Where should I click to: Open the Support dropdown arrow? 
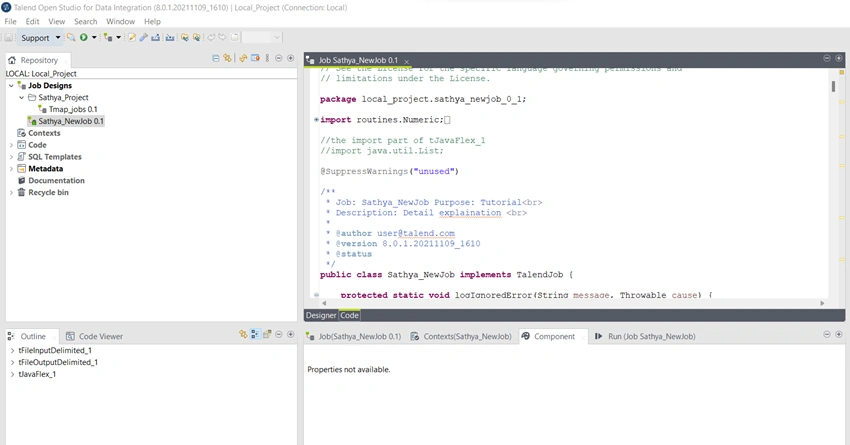pos(58,37)
